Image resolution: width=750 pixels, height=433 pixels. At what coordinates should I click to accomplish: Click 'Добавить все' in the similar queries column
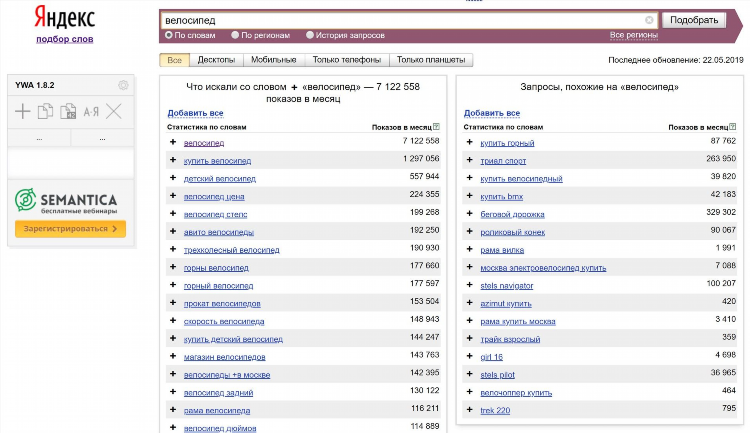click(x=492, y=113)
